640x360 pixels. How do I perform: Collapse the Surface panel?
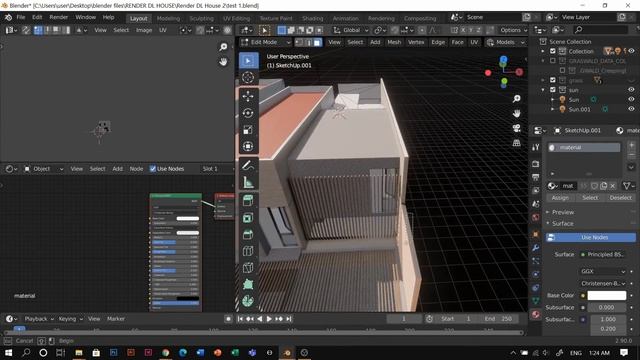(x=562, y=224)
